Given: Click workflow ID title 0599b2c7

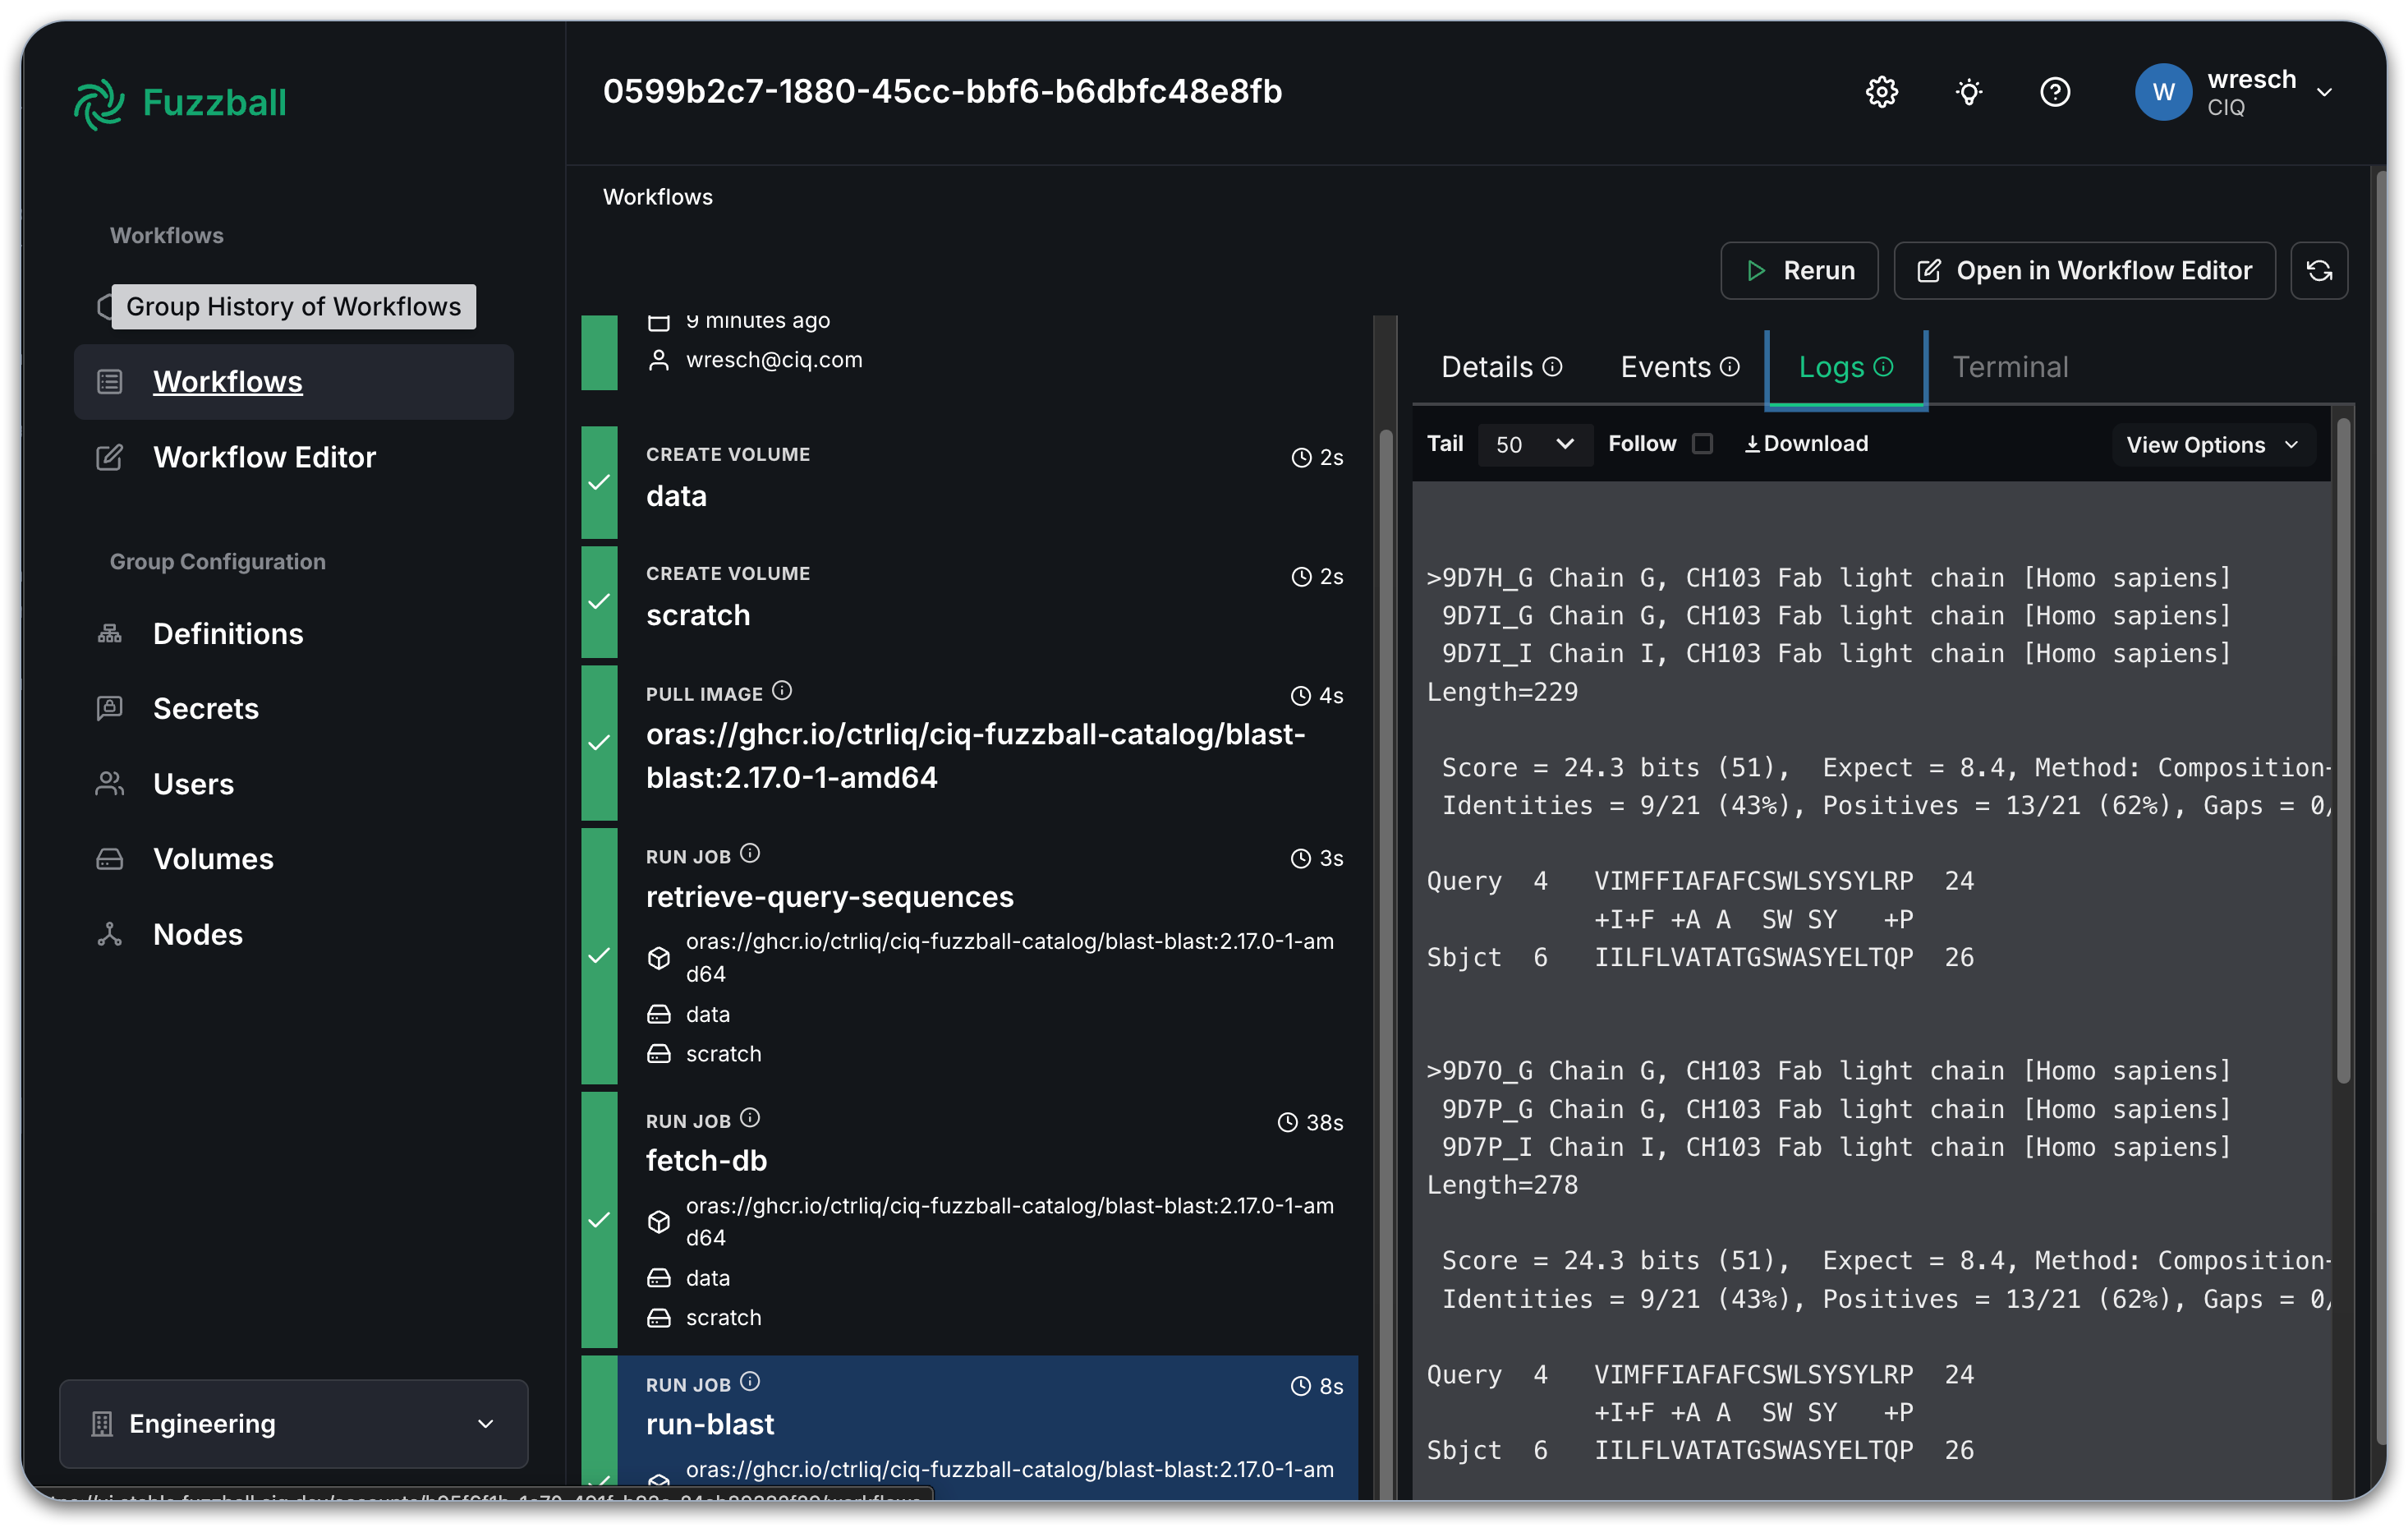Looking at the screenshot, I should click(942, 91).
